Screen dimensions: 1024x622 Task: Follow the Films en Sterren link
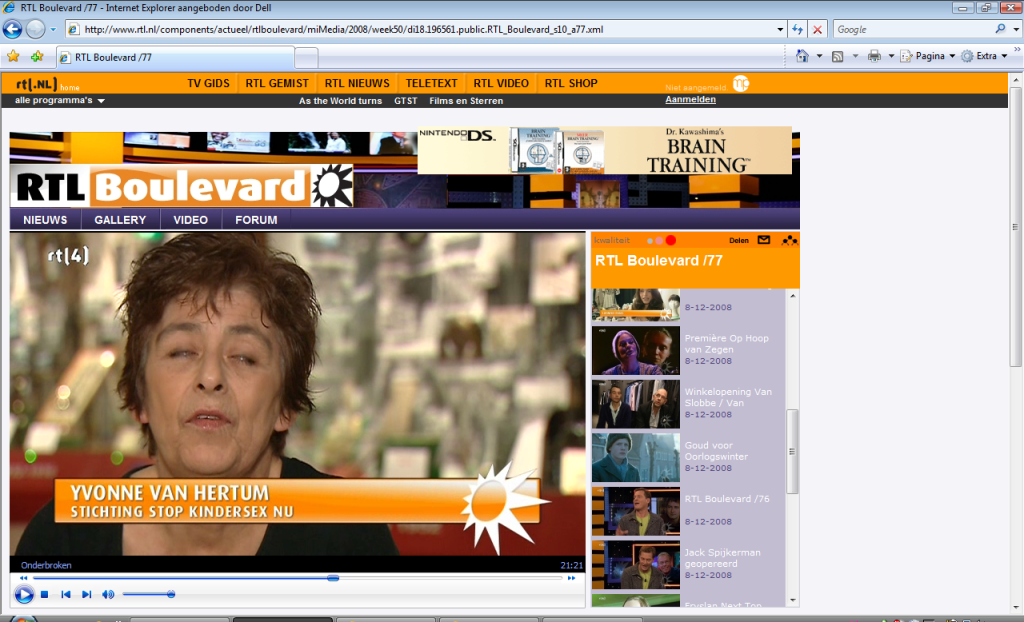pyautogui.click(x=466, y=101)
